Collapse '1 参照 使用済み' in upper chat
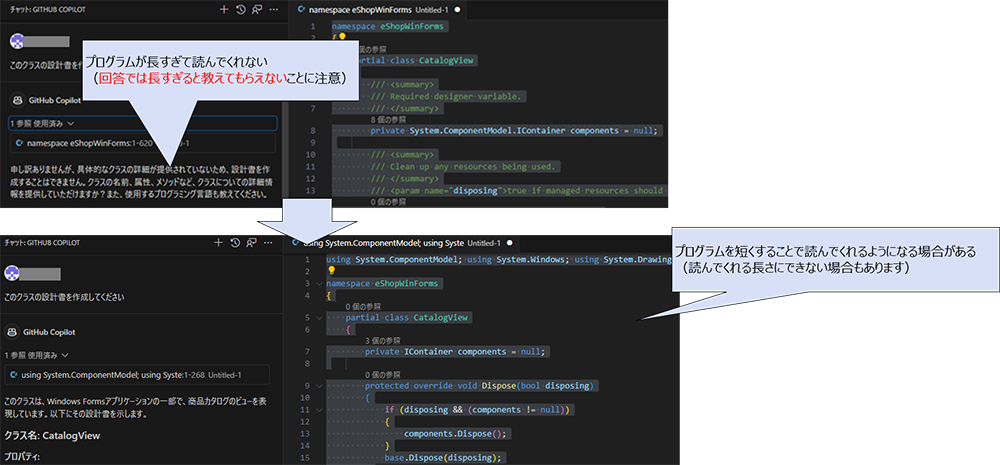Viewport: 1000px width, 465px height. (41, 122)
